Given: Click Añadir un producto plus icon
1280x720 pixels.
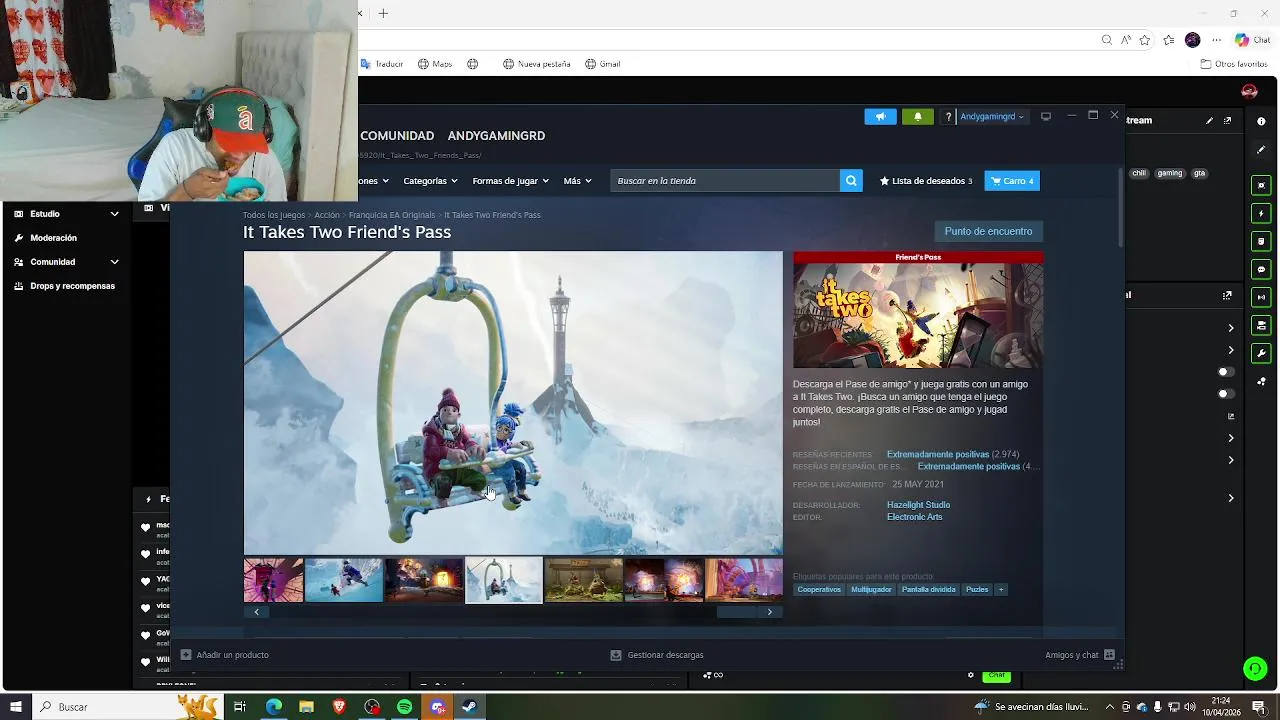Looking at the screenshot, I should pos(186,655).
